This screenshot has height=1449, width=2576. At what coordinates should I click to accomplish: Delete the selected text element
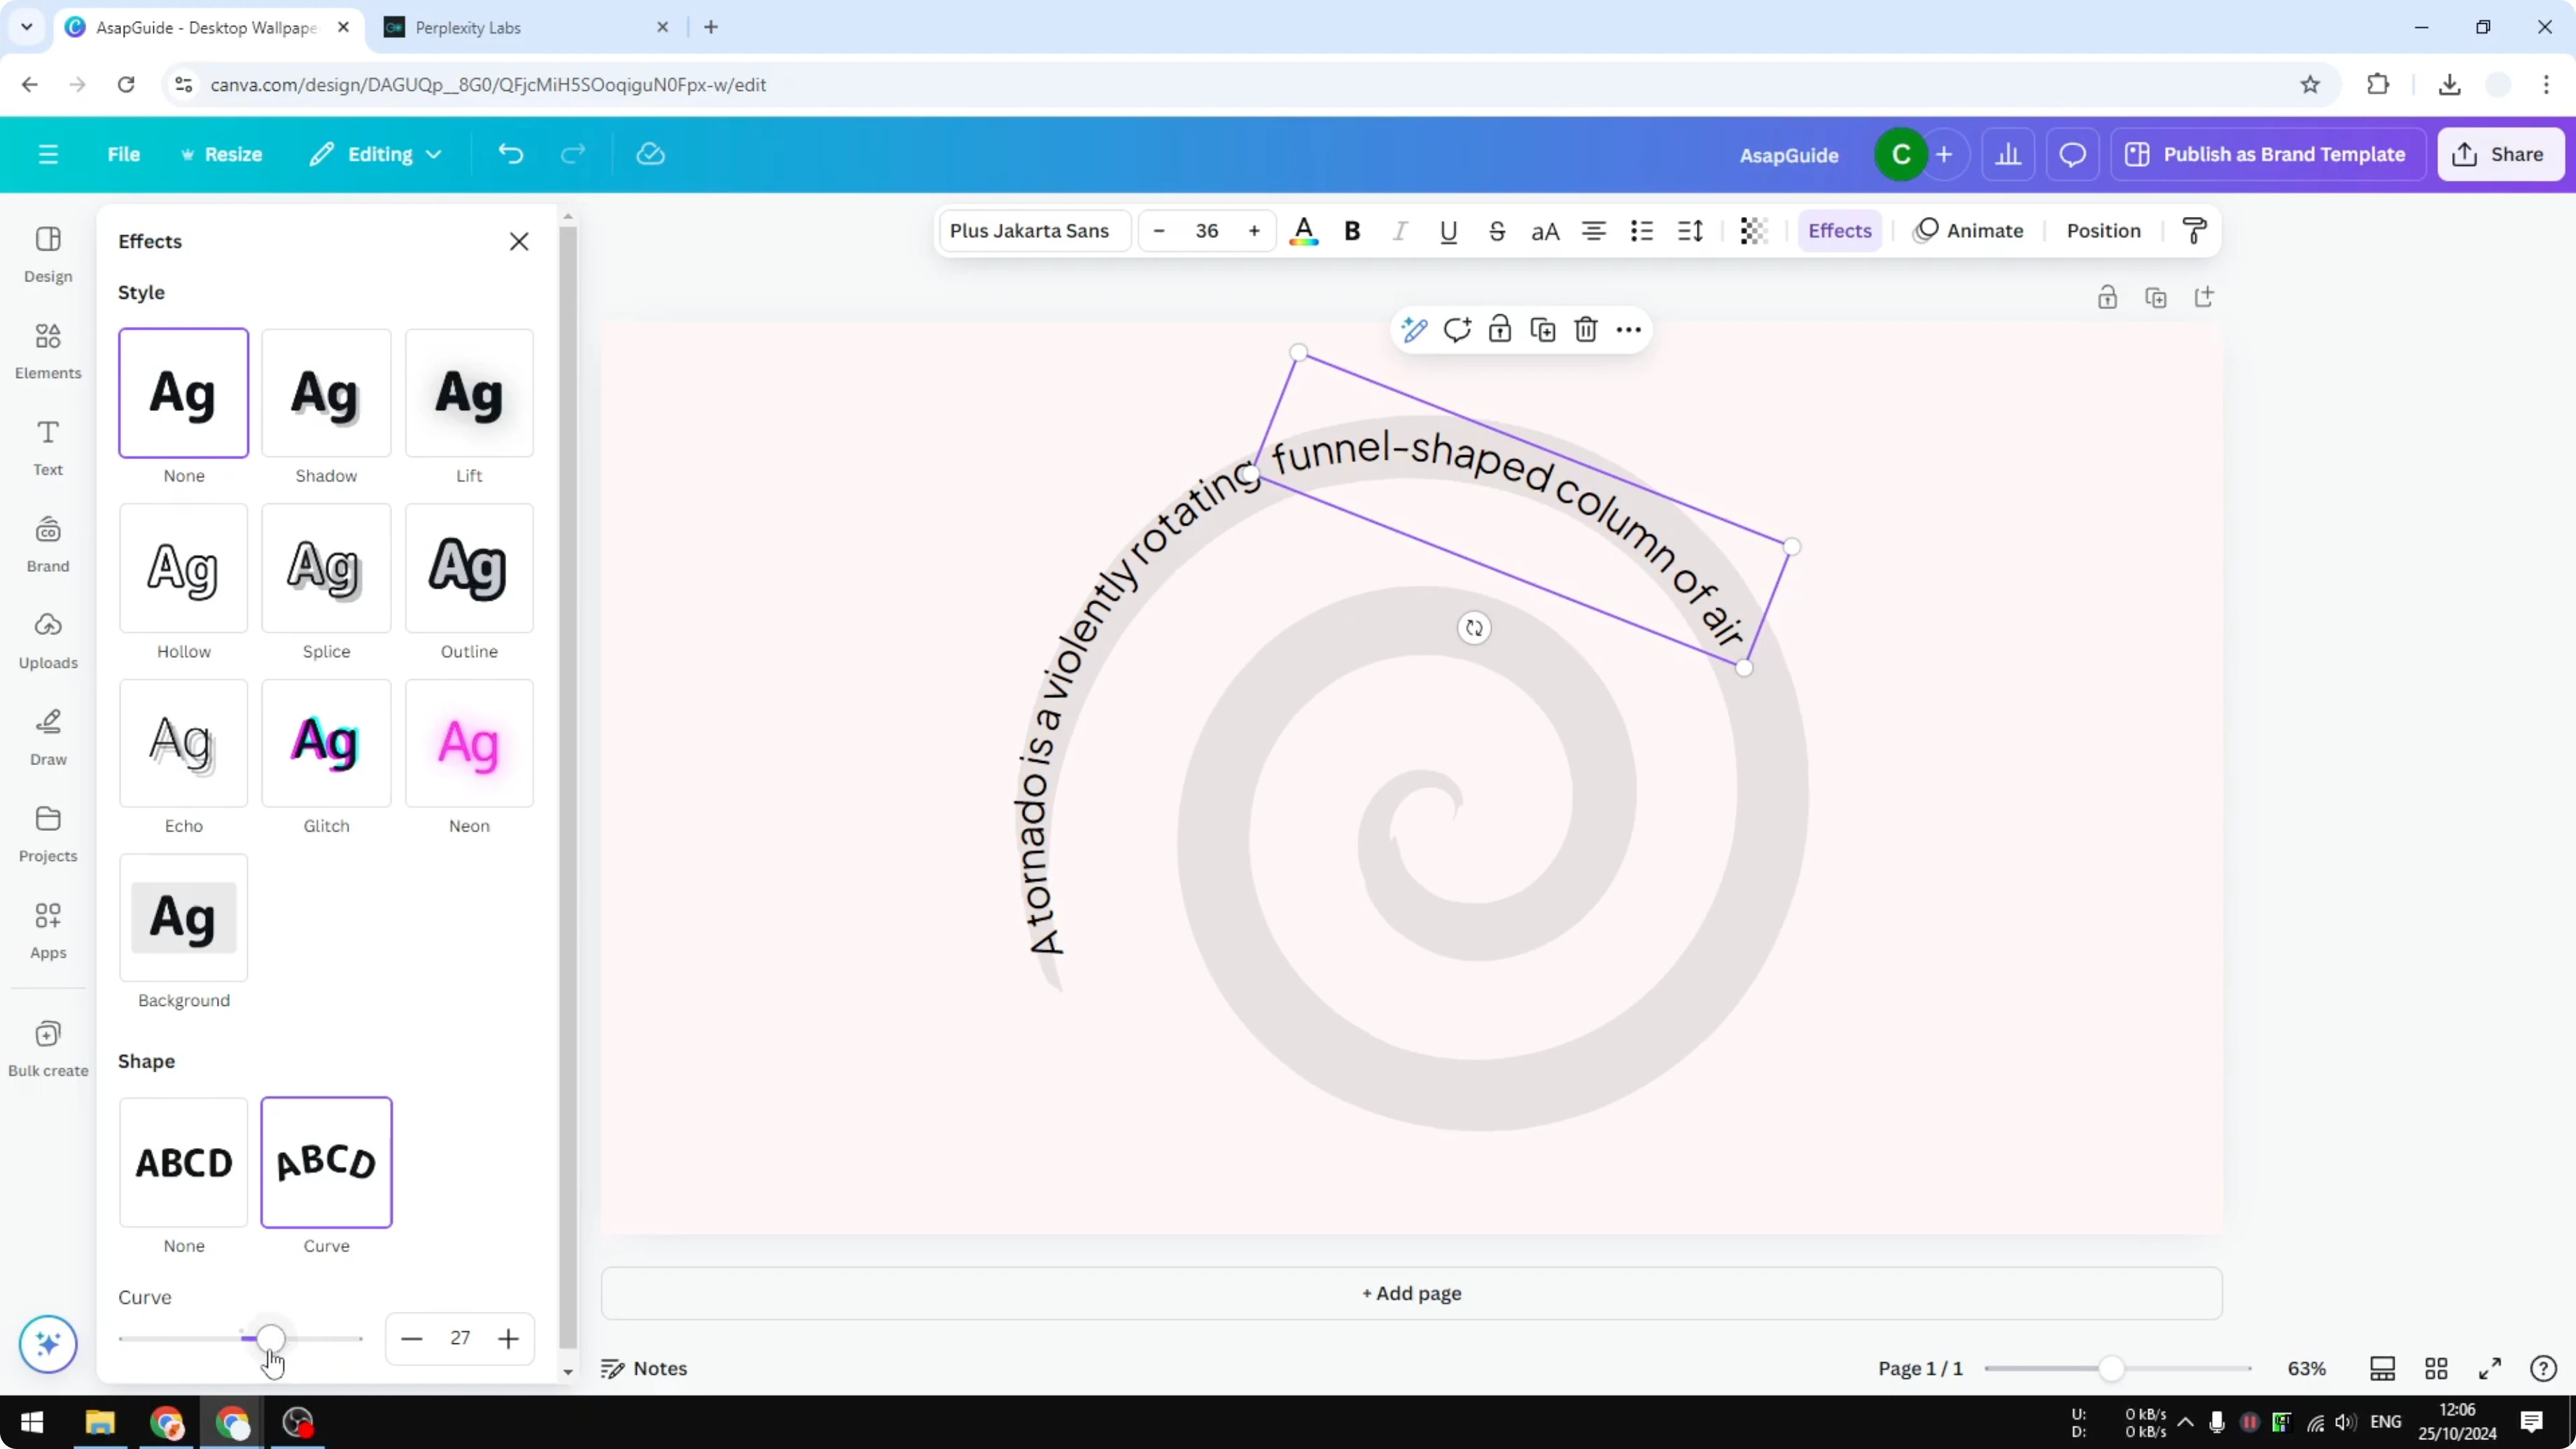click(1585, 329)
